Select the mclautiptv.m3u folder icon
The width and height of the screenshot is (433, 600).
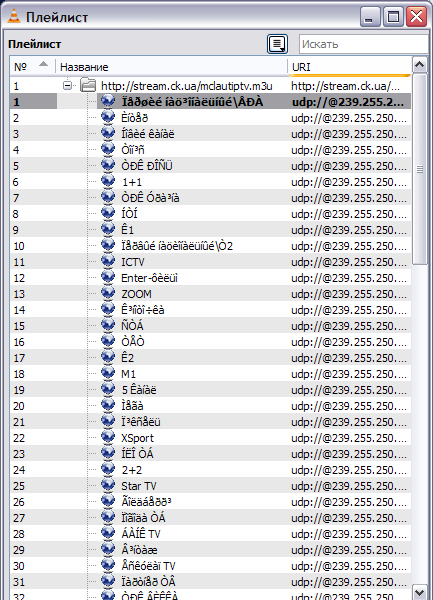coord(88,85)
